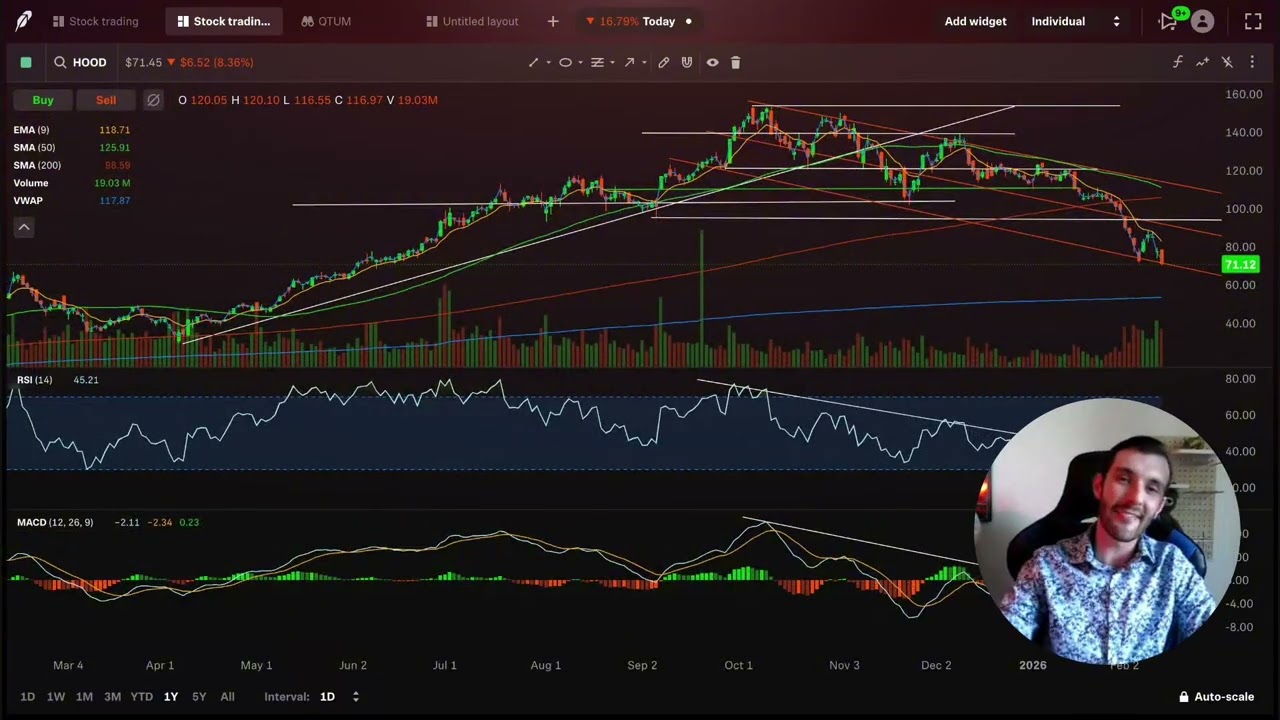Click the crossed-out tool icon in header
The width and height of the screenshot is (1280, 720).
[1227, 62]
